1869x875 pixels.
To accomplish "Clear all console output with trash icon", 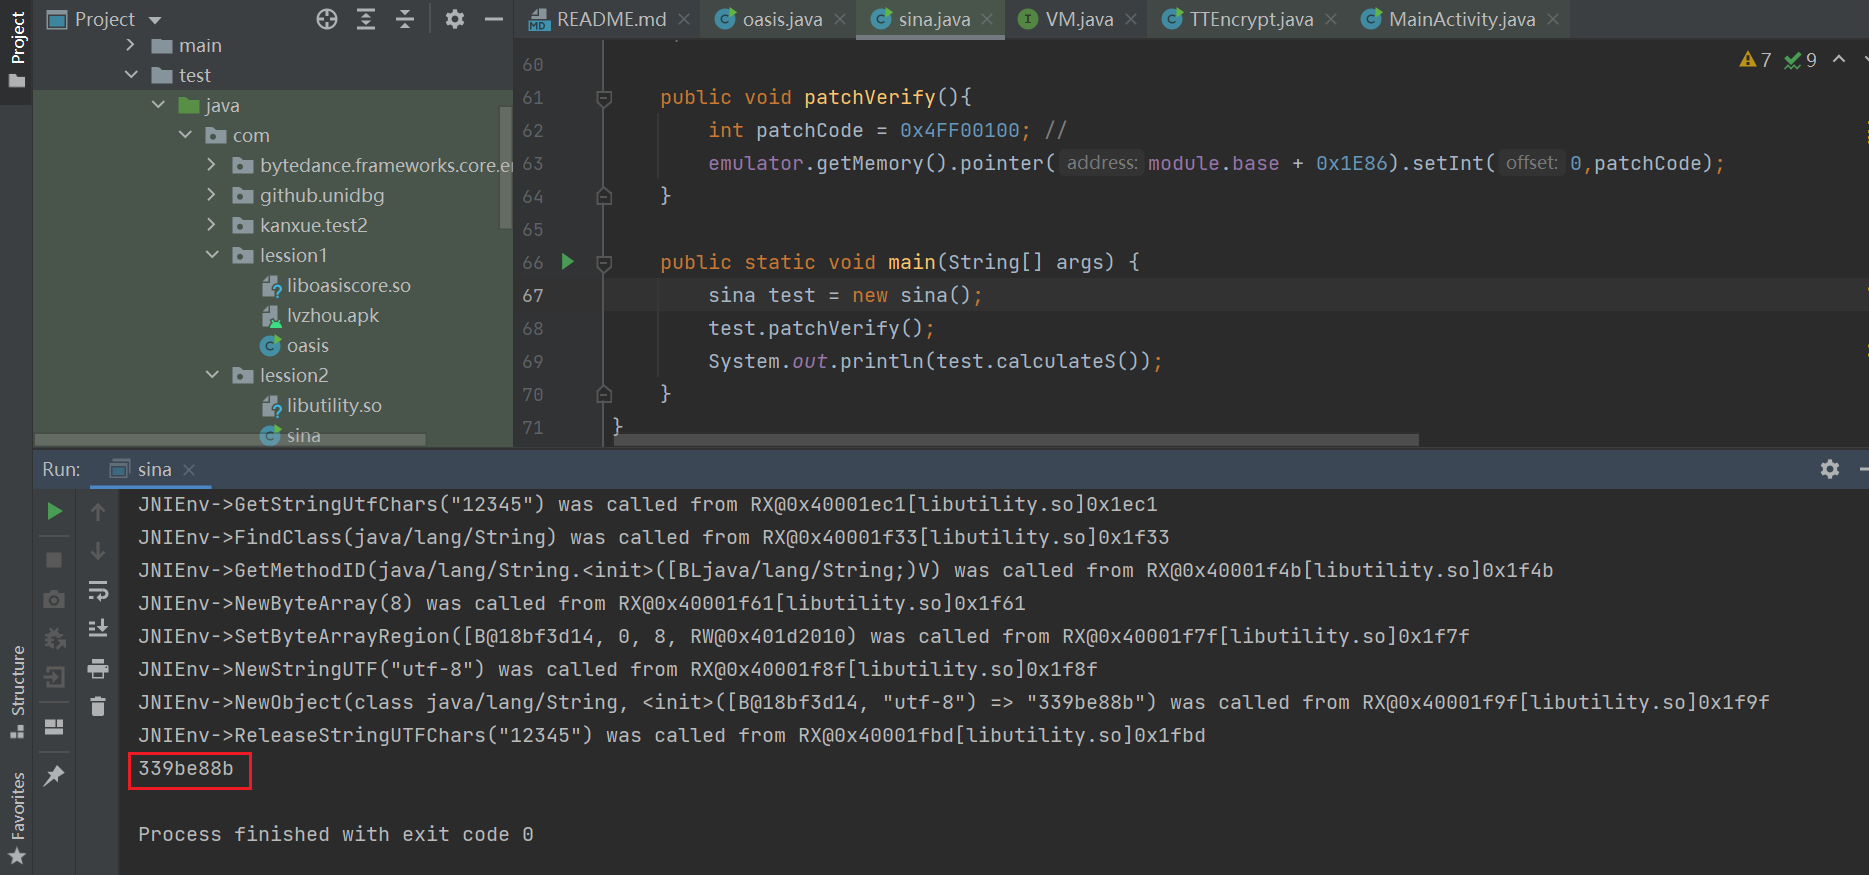I will point(98,706).
